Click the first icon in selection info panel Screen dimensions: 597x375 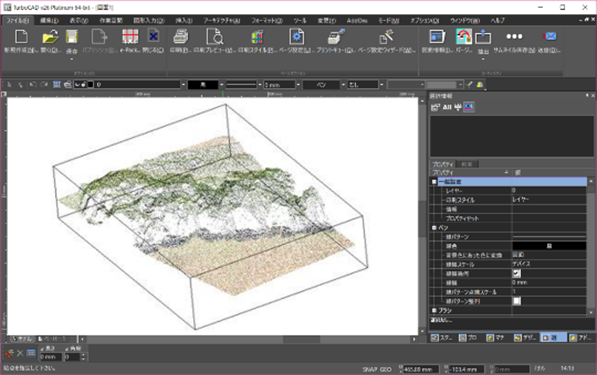click(x=435, y=107)
